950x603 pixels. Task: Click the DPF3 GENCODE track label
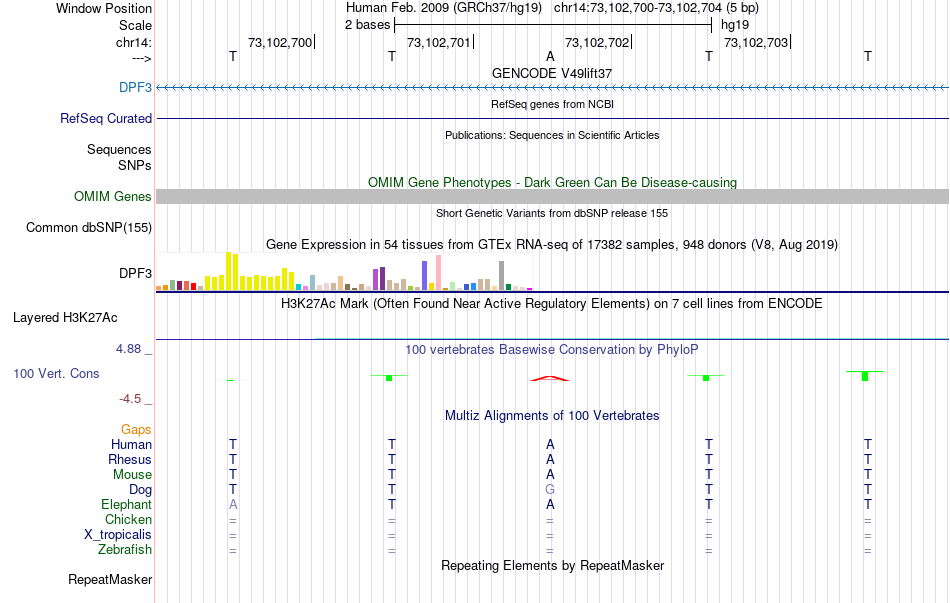point(135,87)
